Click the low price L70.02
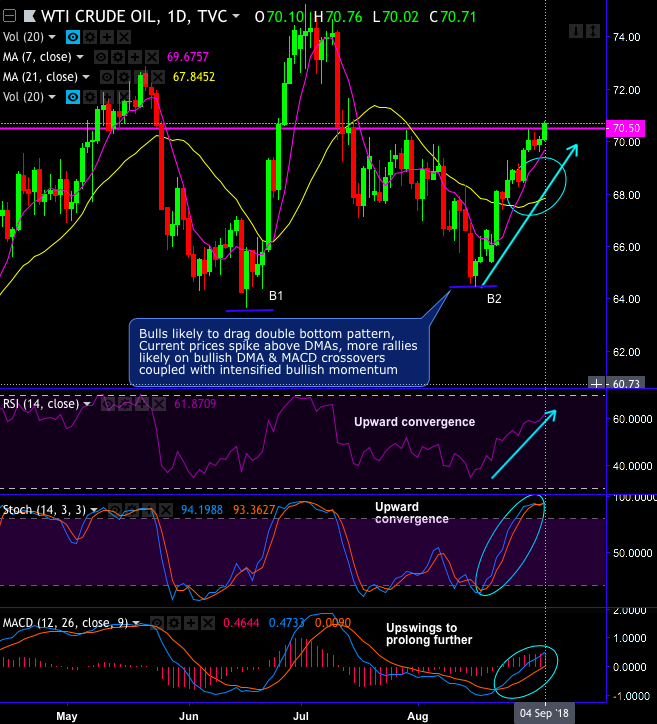 coord(396,17)
